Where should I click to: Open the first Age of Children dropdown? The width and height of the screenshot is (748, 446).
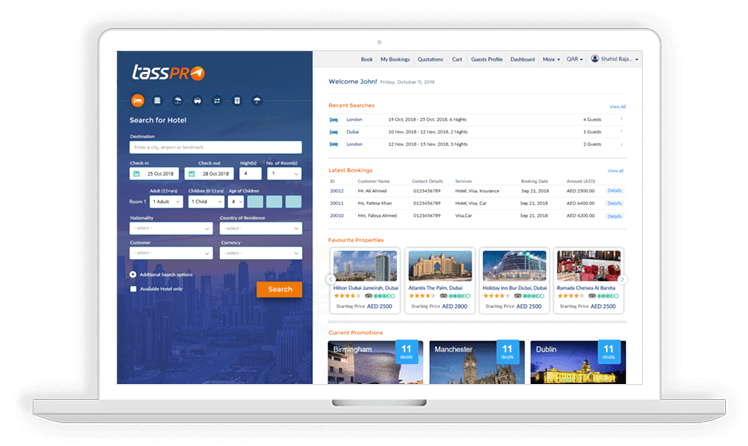pyautogui.click(x=236, y=202)
